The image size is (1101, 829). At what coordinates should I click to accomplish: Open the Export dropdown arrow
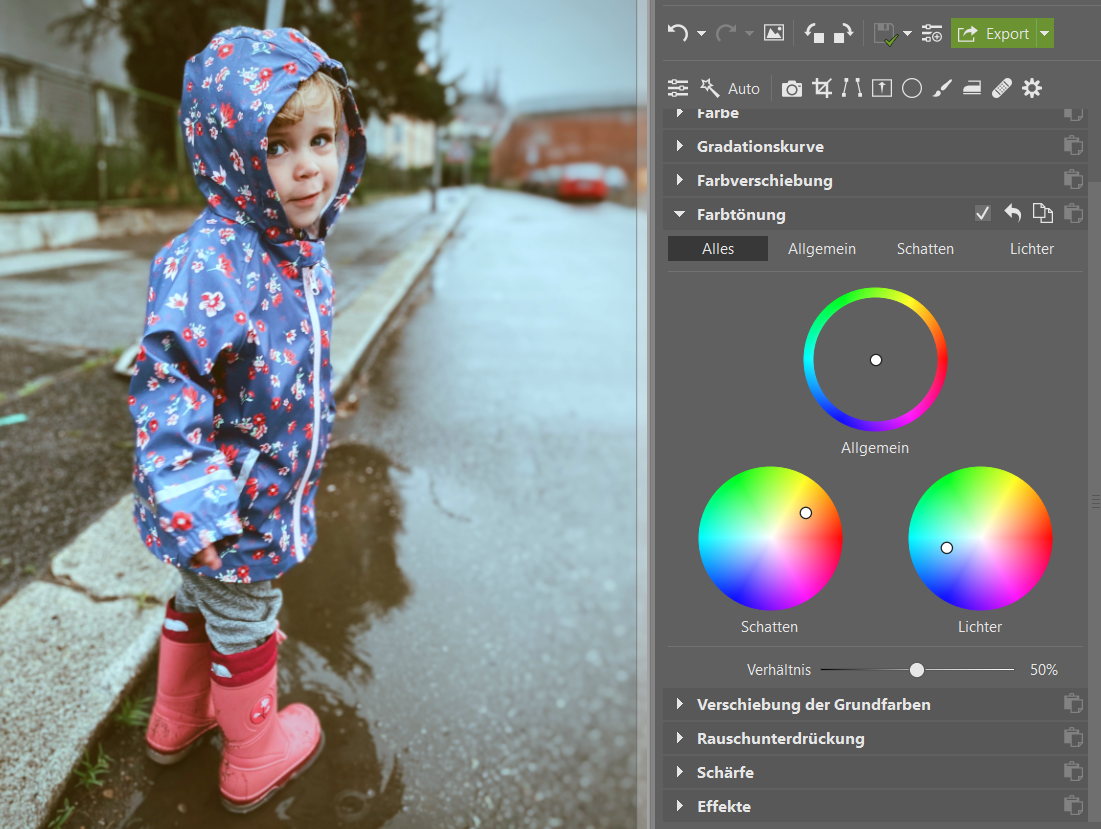click(x=1045, y=33)
